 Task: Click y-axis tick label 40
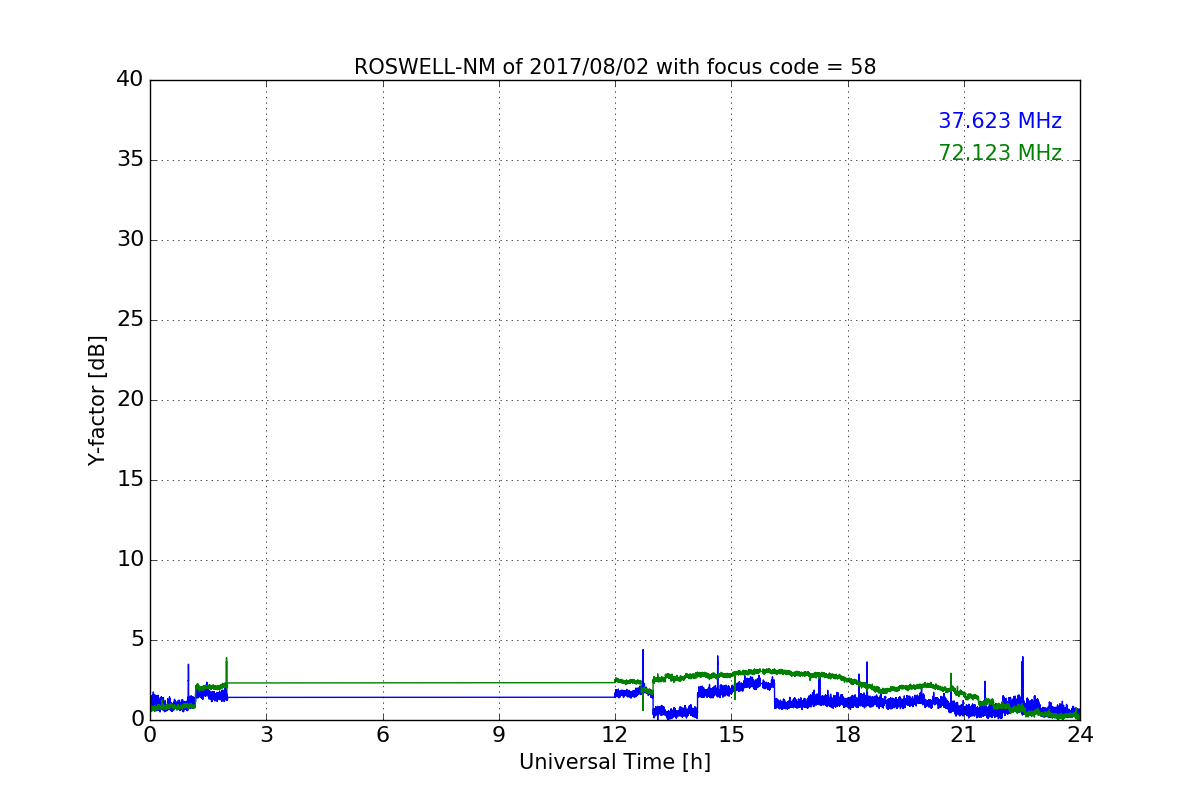click(130, 80)
